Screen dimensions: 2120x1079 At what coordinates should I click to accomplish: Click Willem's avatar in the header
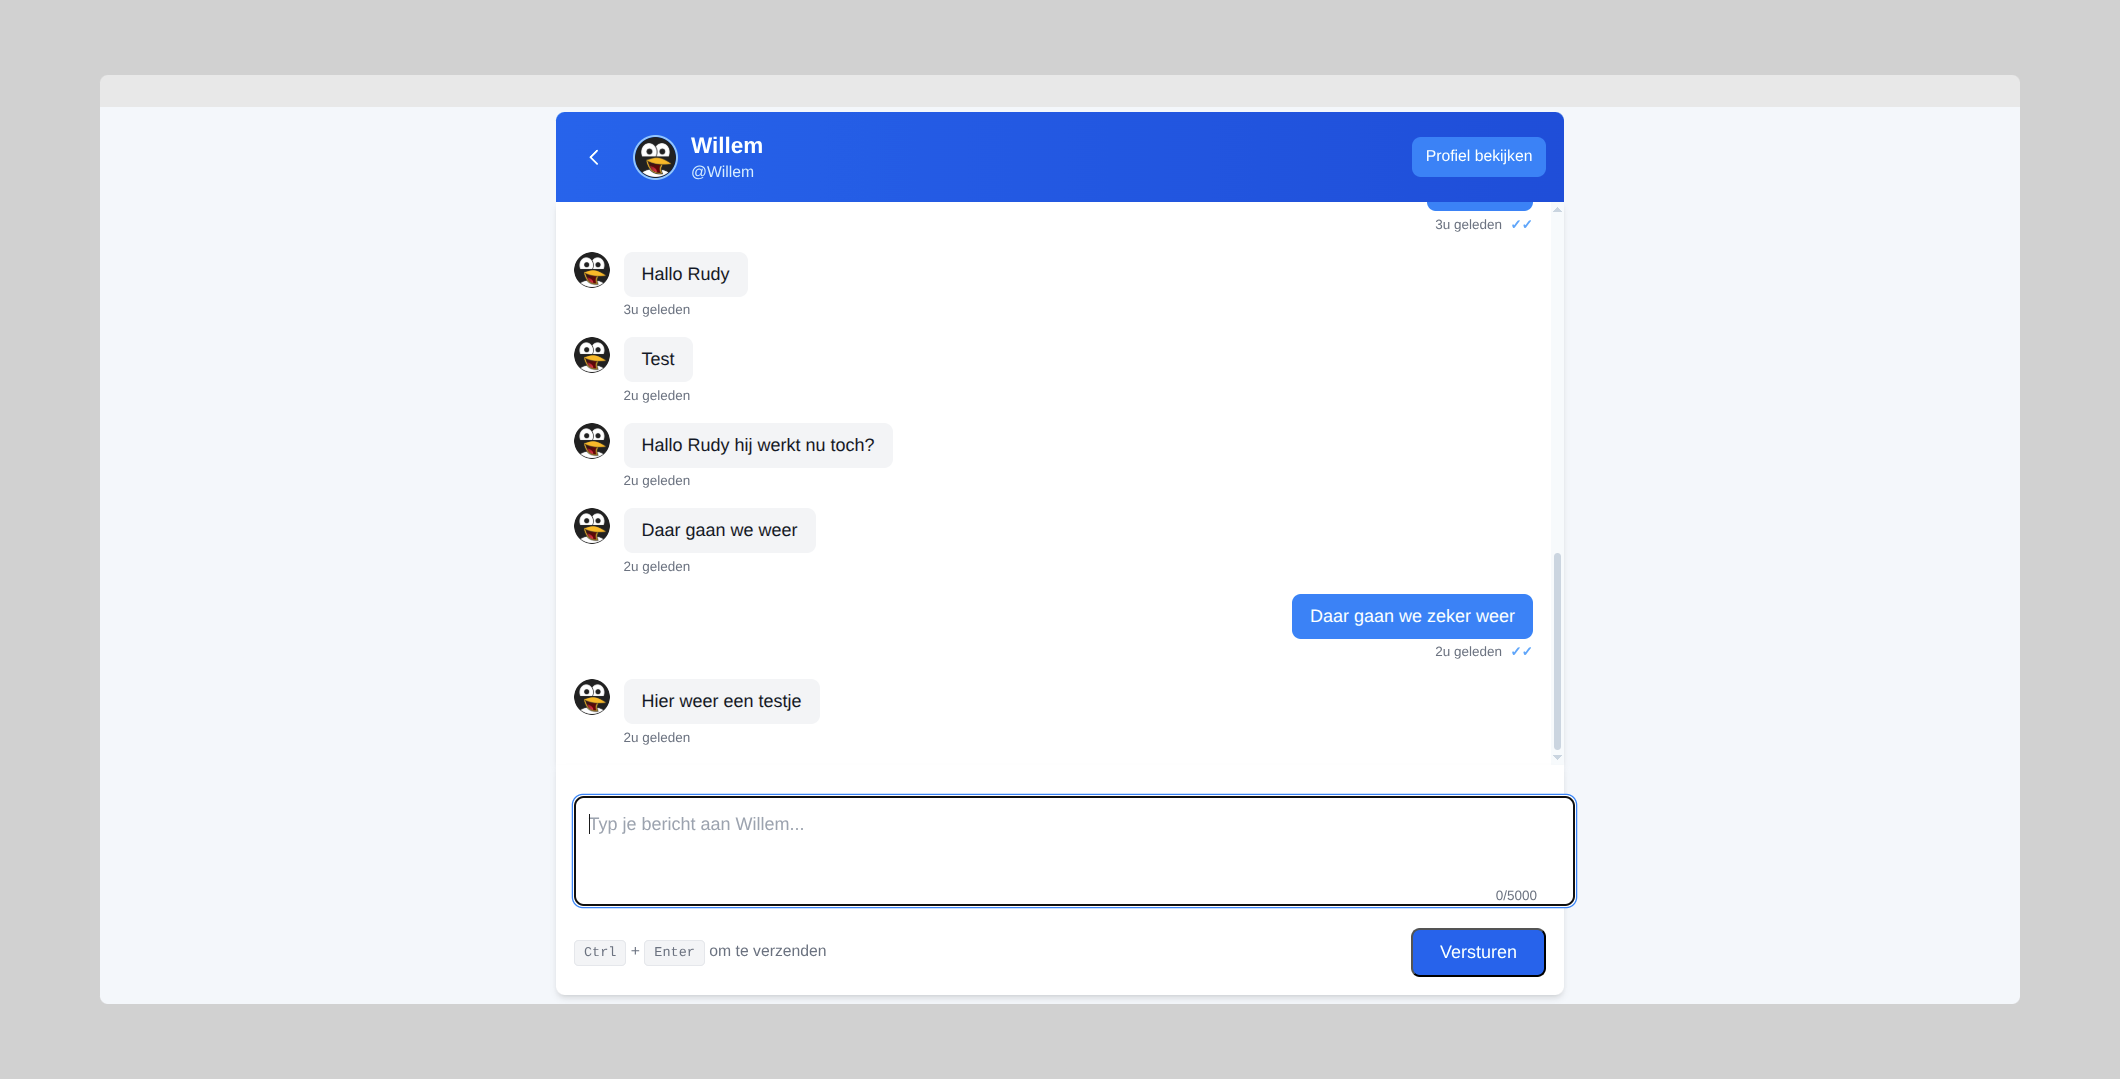coord(655,157)
